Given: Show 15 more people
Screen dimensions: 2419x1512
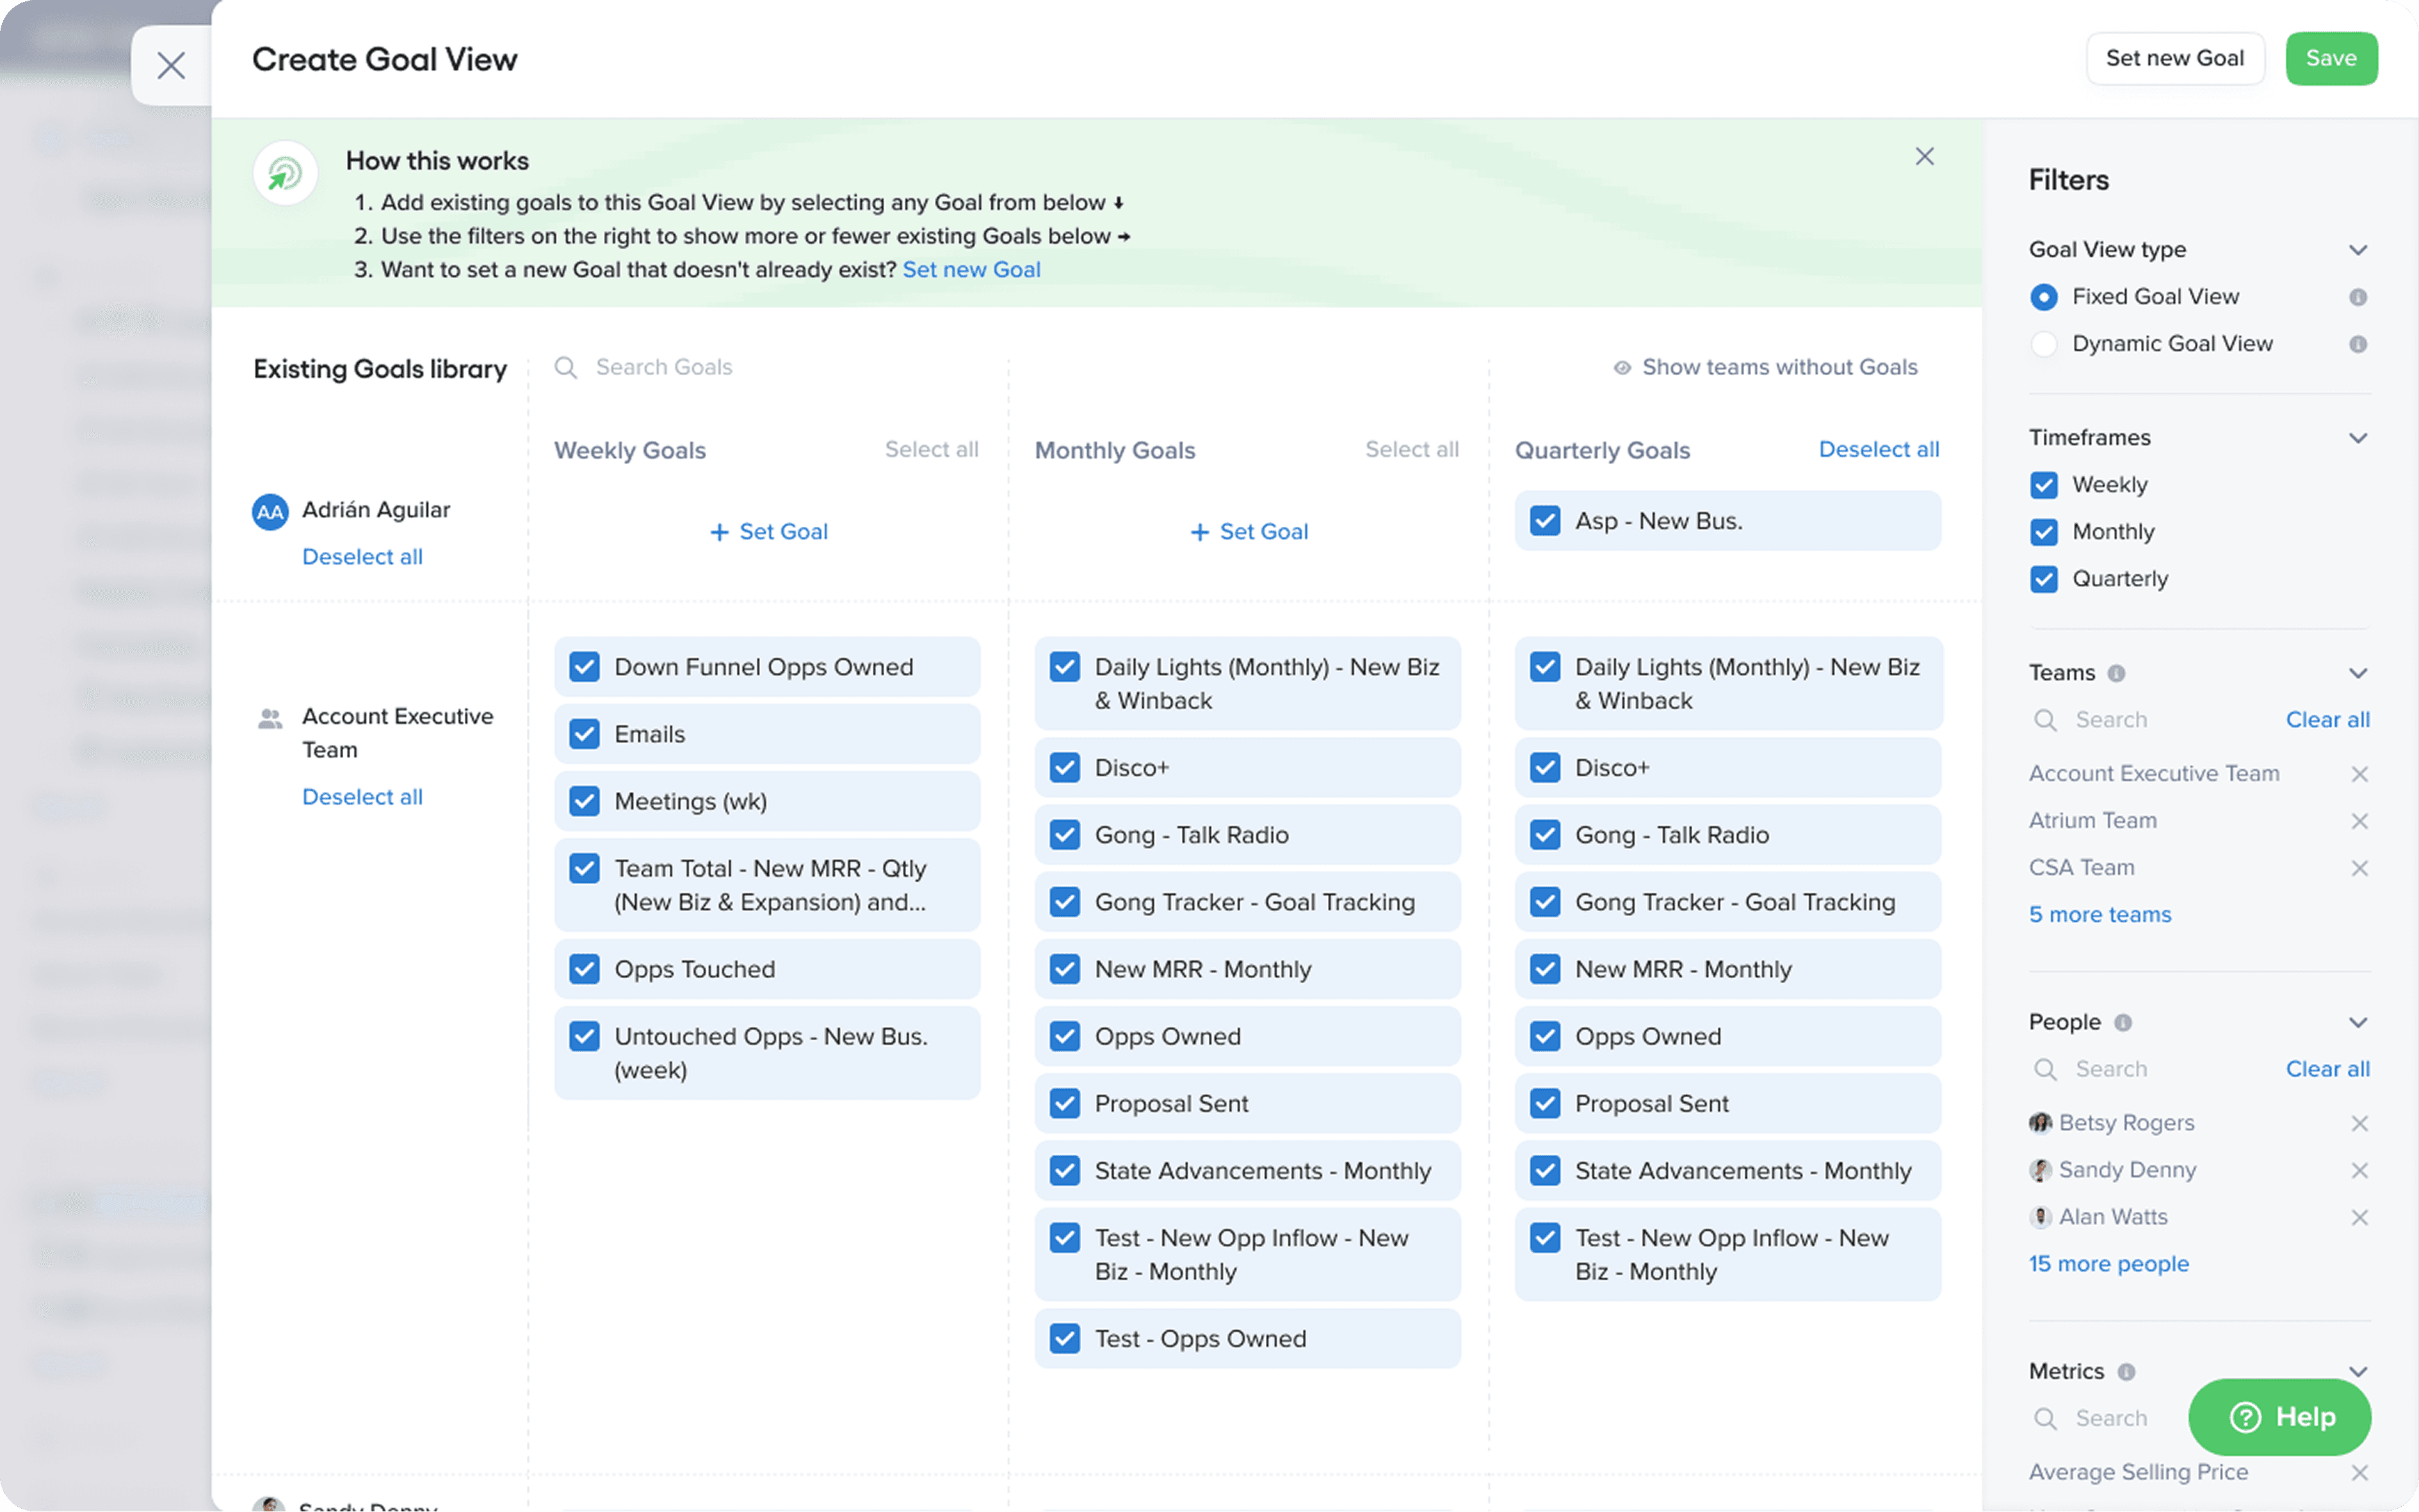Looking at the screenshot, I should click(x=2108, y=1264).
